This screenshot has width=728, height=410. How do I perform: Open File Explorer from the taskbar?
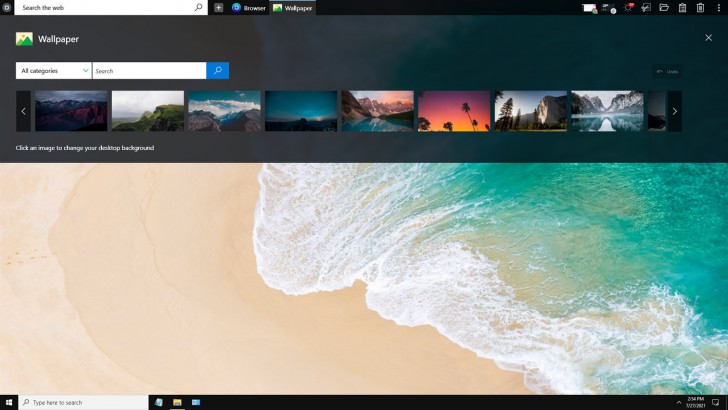point(177,402)
